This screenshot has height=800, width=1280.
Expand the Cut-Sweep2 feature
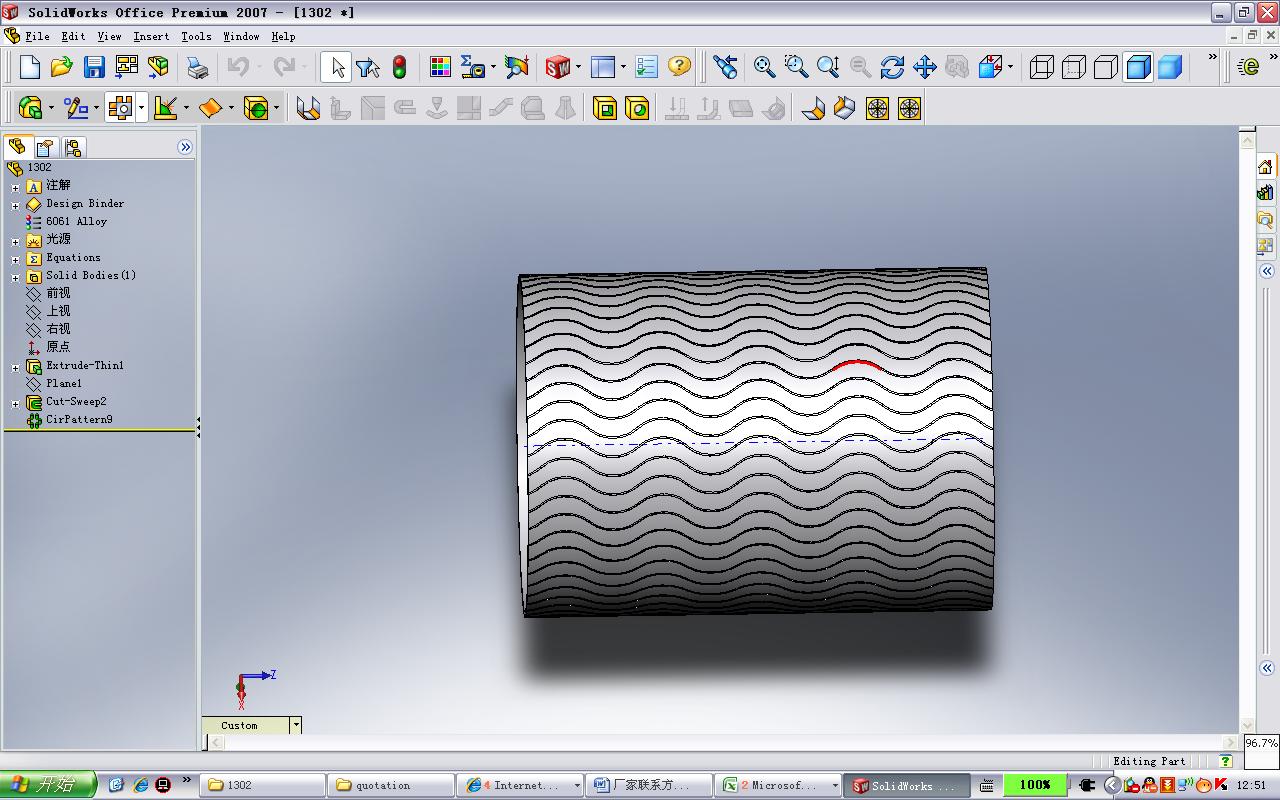[15, 403]
